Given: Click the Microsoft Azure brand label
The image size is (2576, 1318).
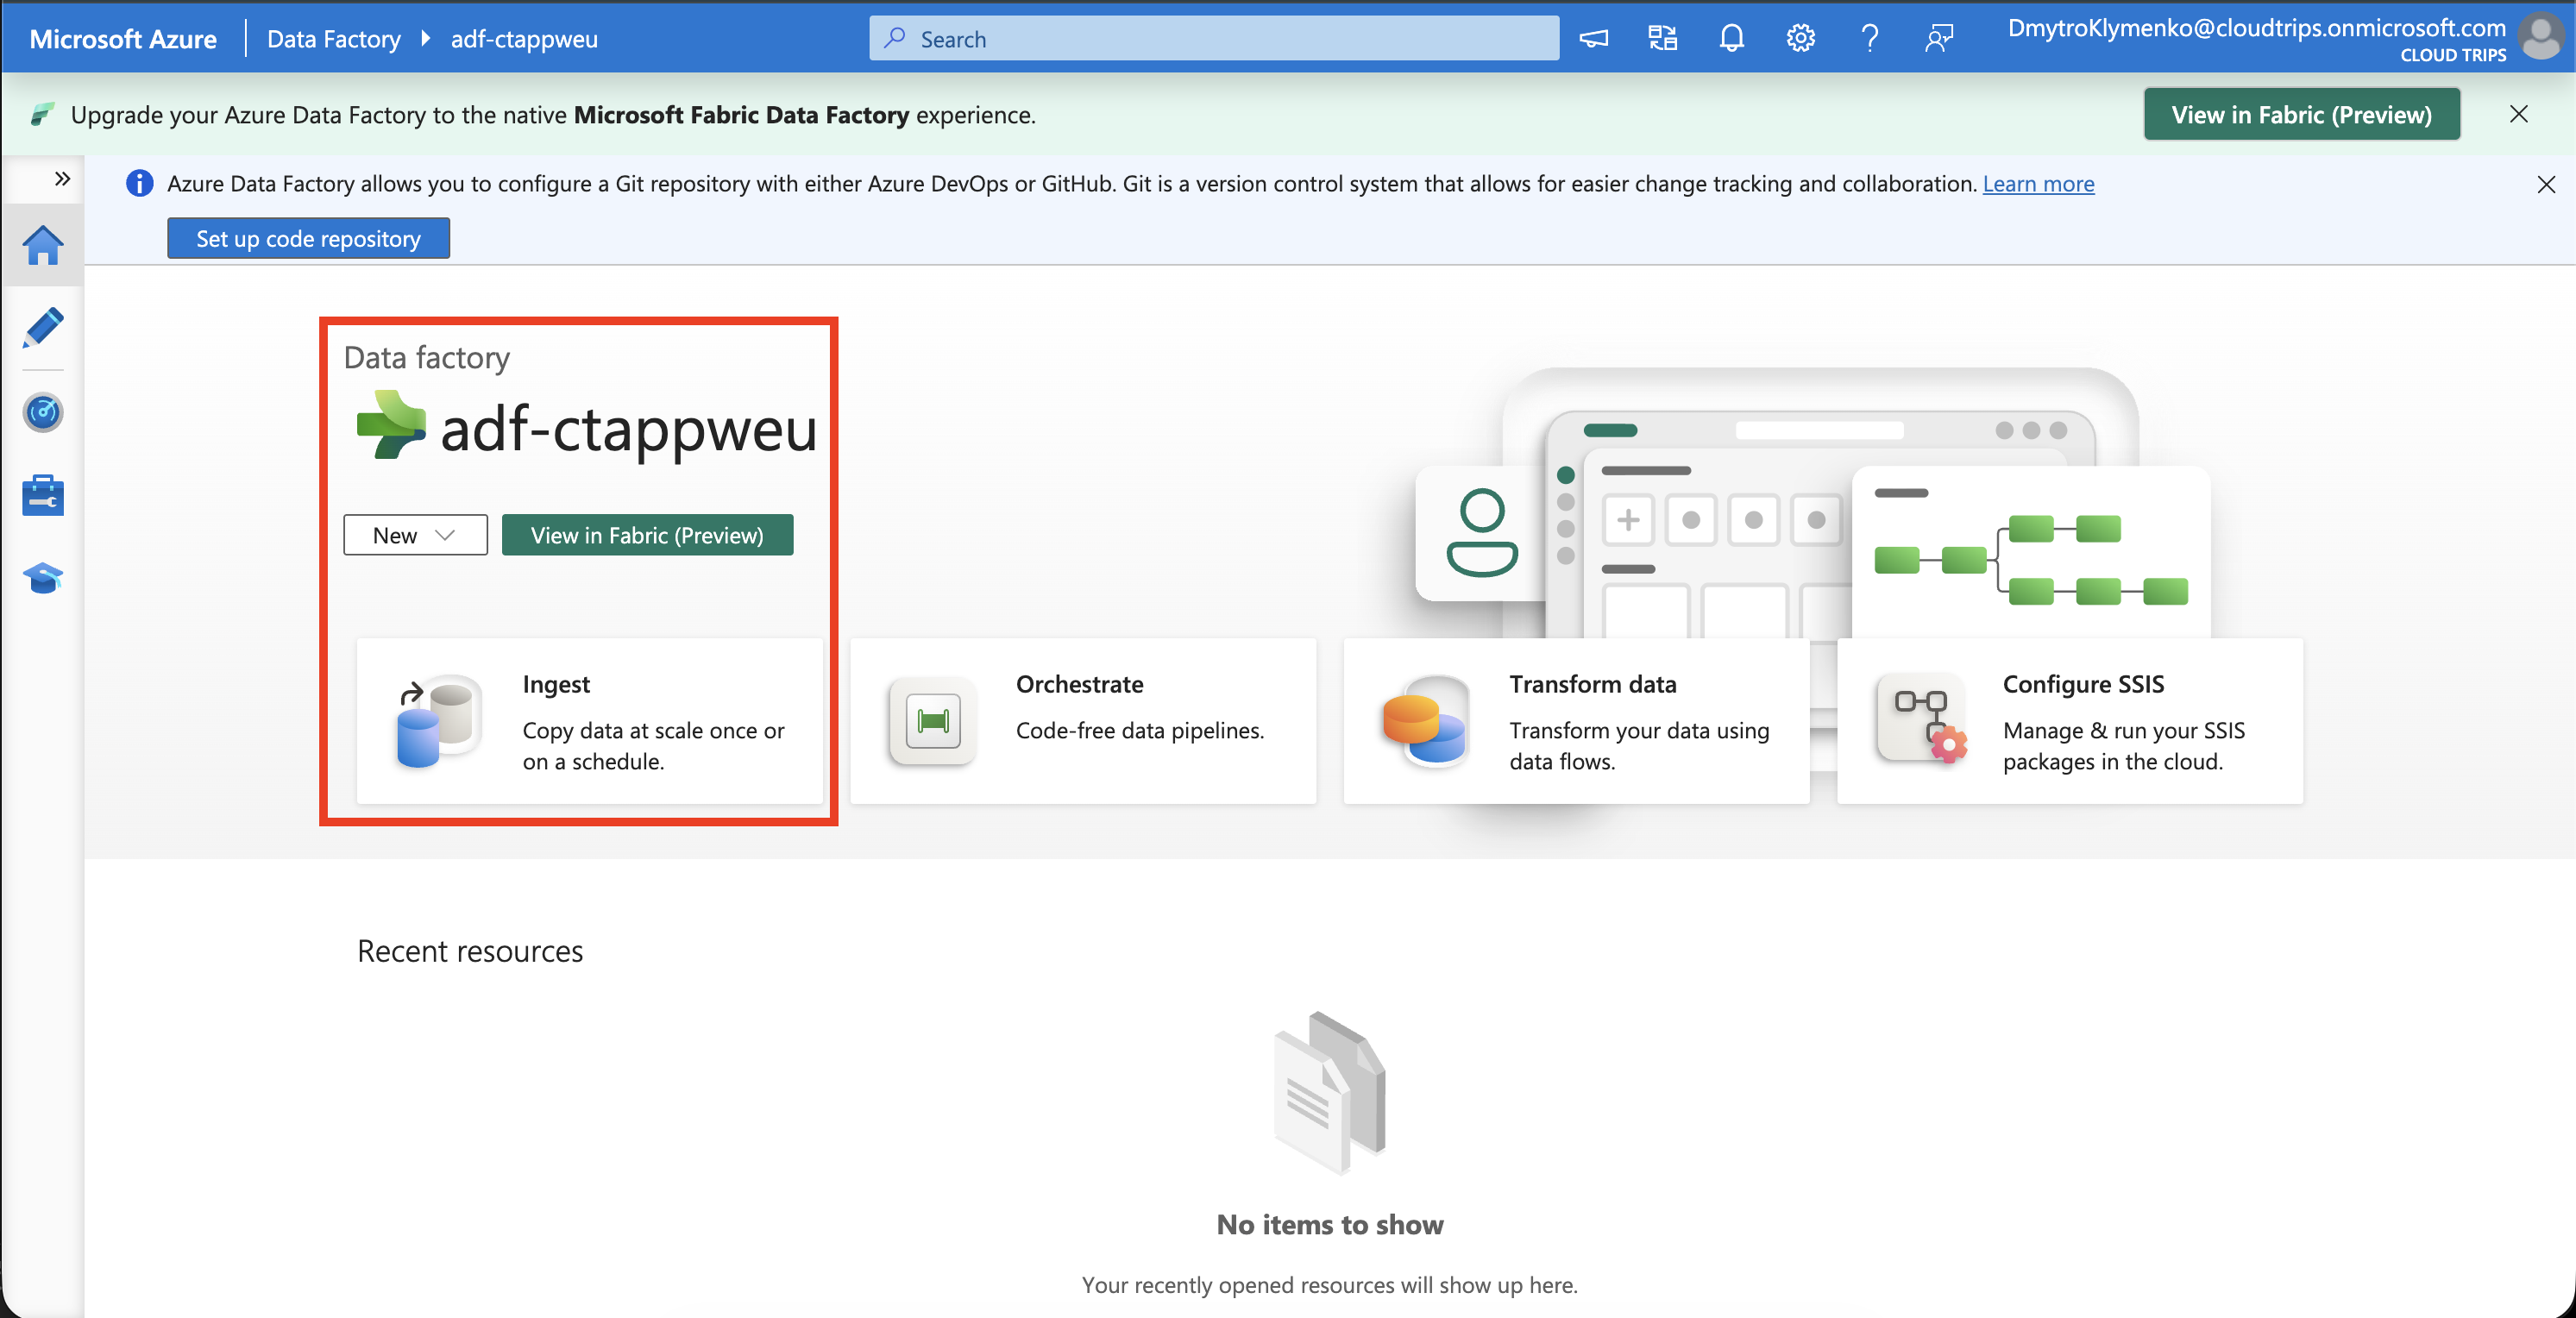Looking at the screenshot, I should click(123, 39).
